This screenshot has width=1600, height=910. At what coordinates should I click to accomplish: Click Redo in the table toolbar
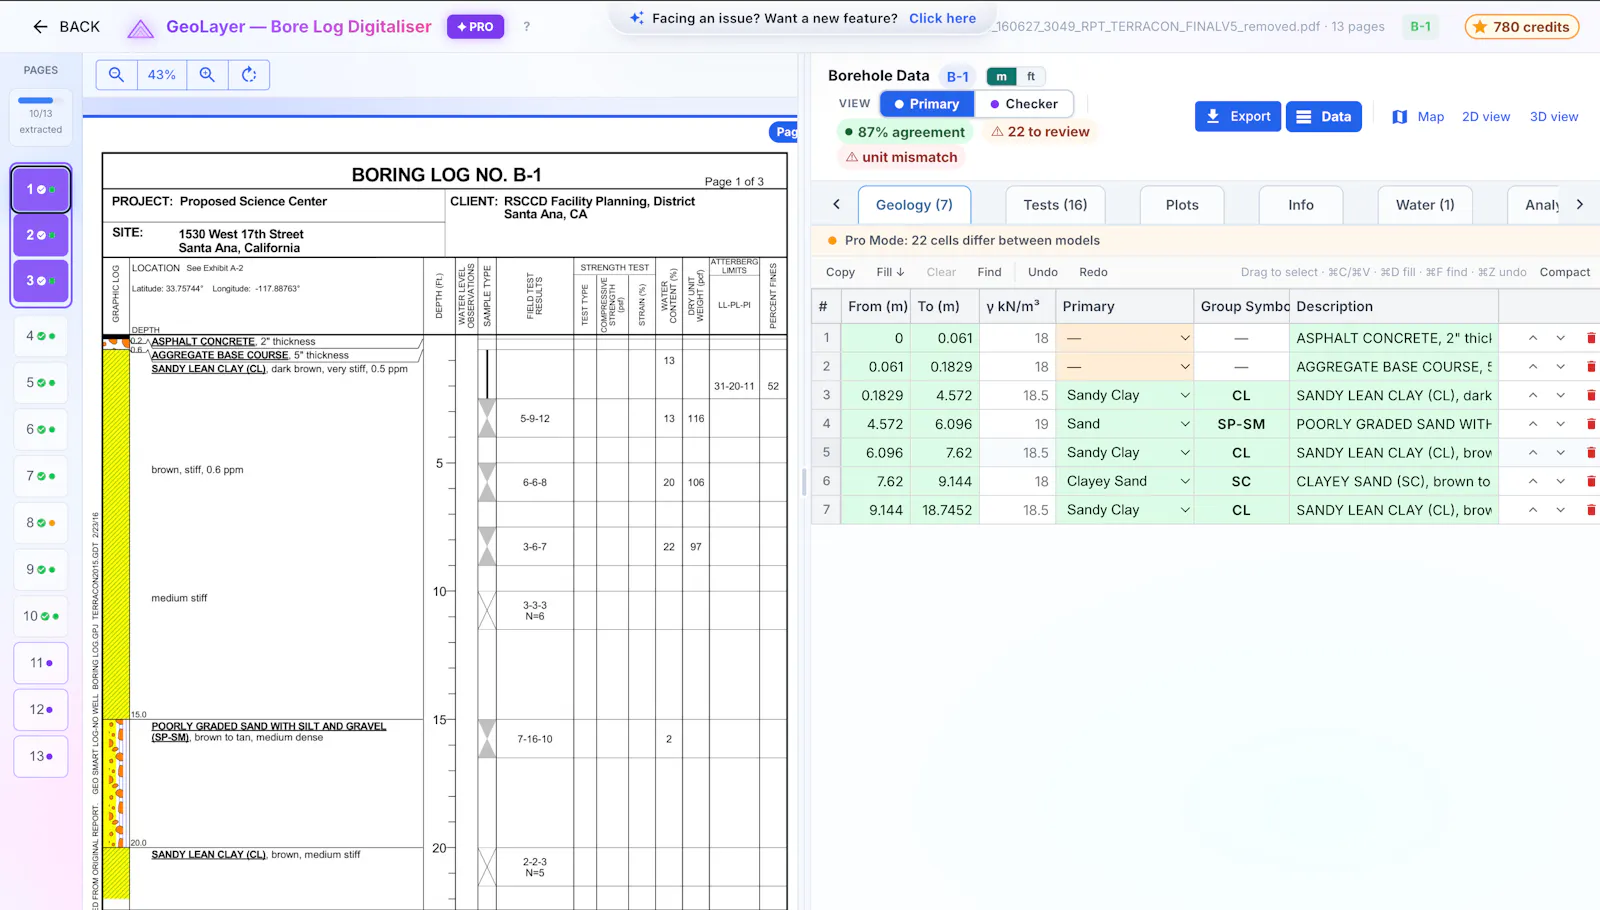point(1093,272)
